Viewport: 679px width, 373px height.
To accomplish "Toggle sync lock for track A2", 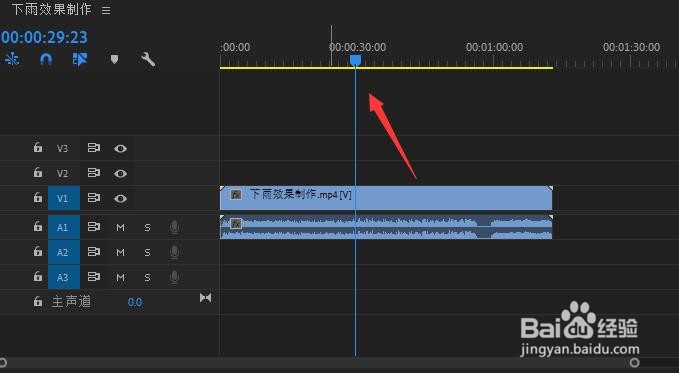I will 94,252.
